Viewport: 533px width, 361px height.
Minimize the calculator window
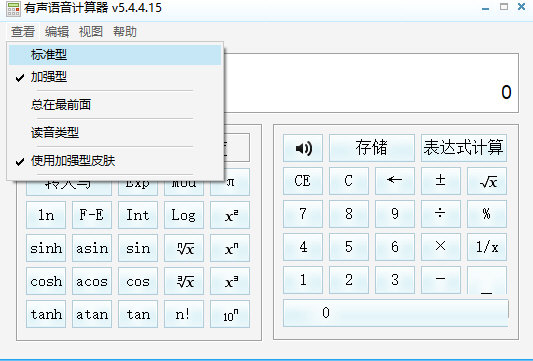pyautogui.click(x=486, y=8)
